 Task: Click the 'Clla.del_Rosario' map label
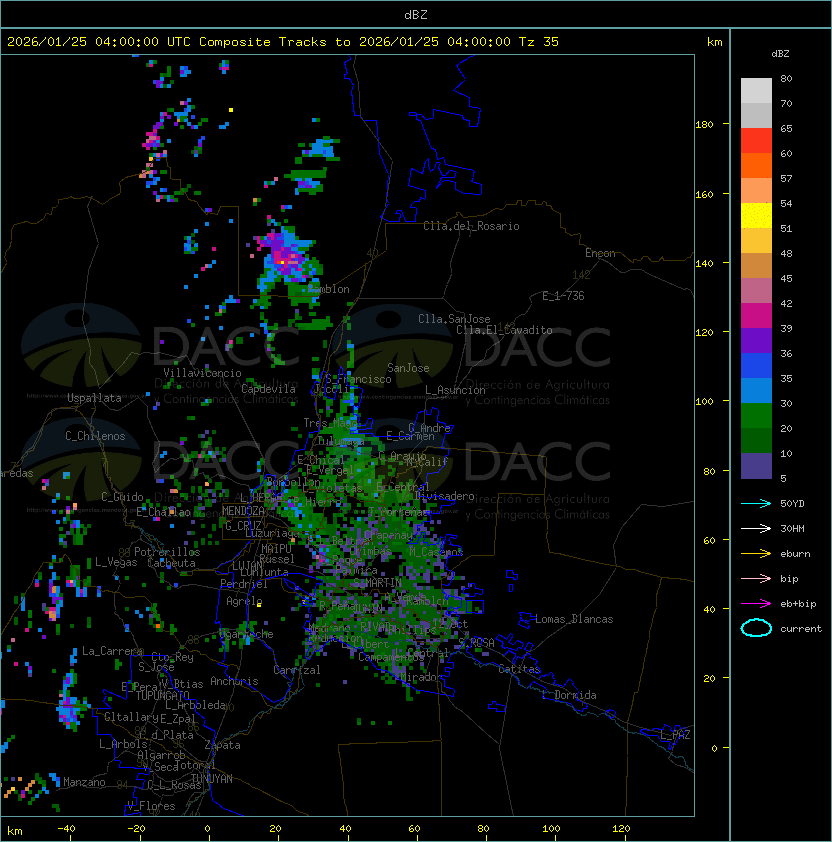(471, 226)
